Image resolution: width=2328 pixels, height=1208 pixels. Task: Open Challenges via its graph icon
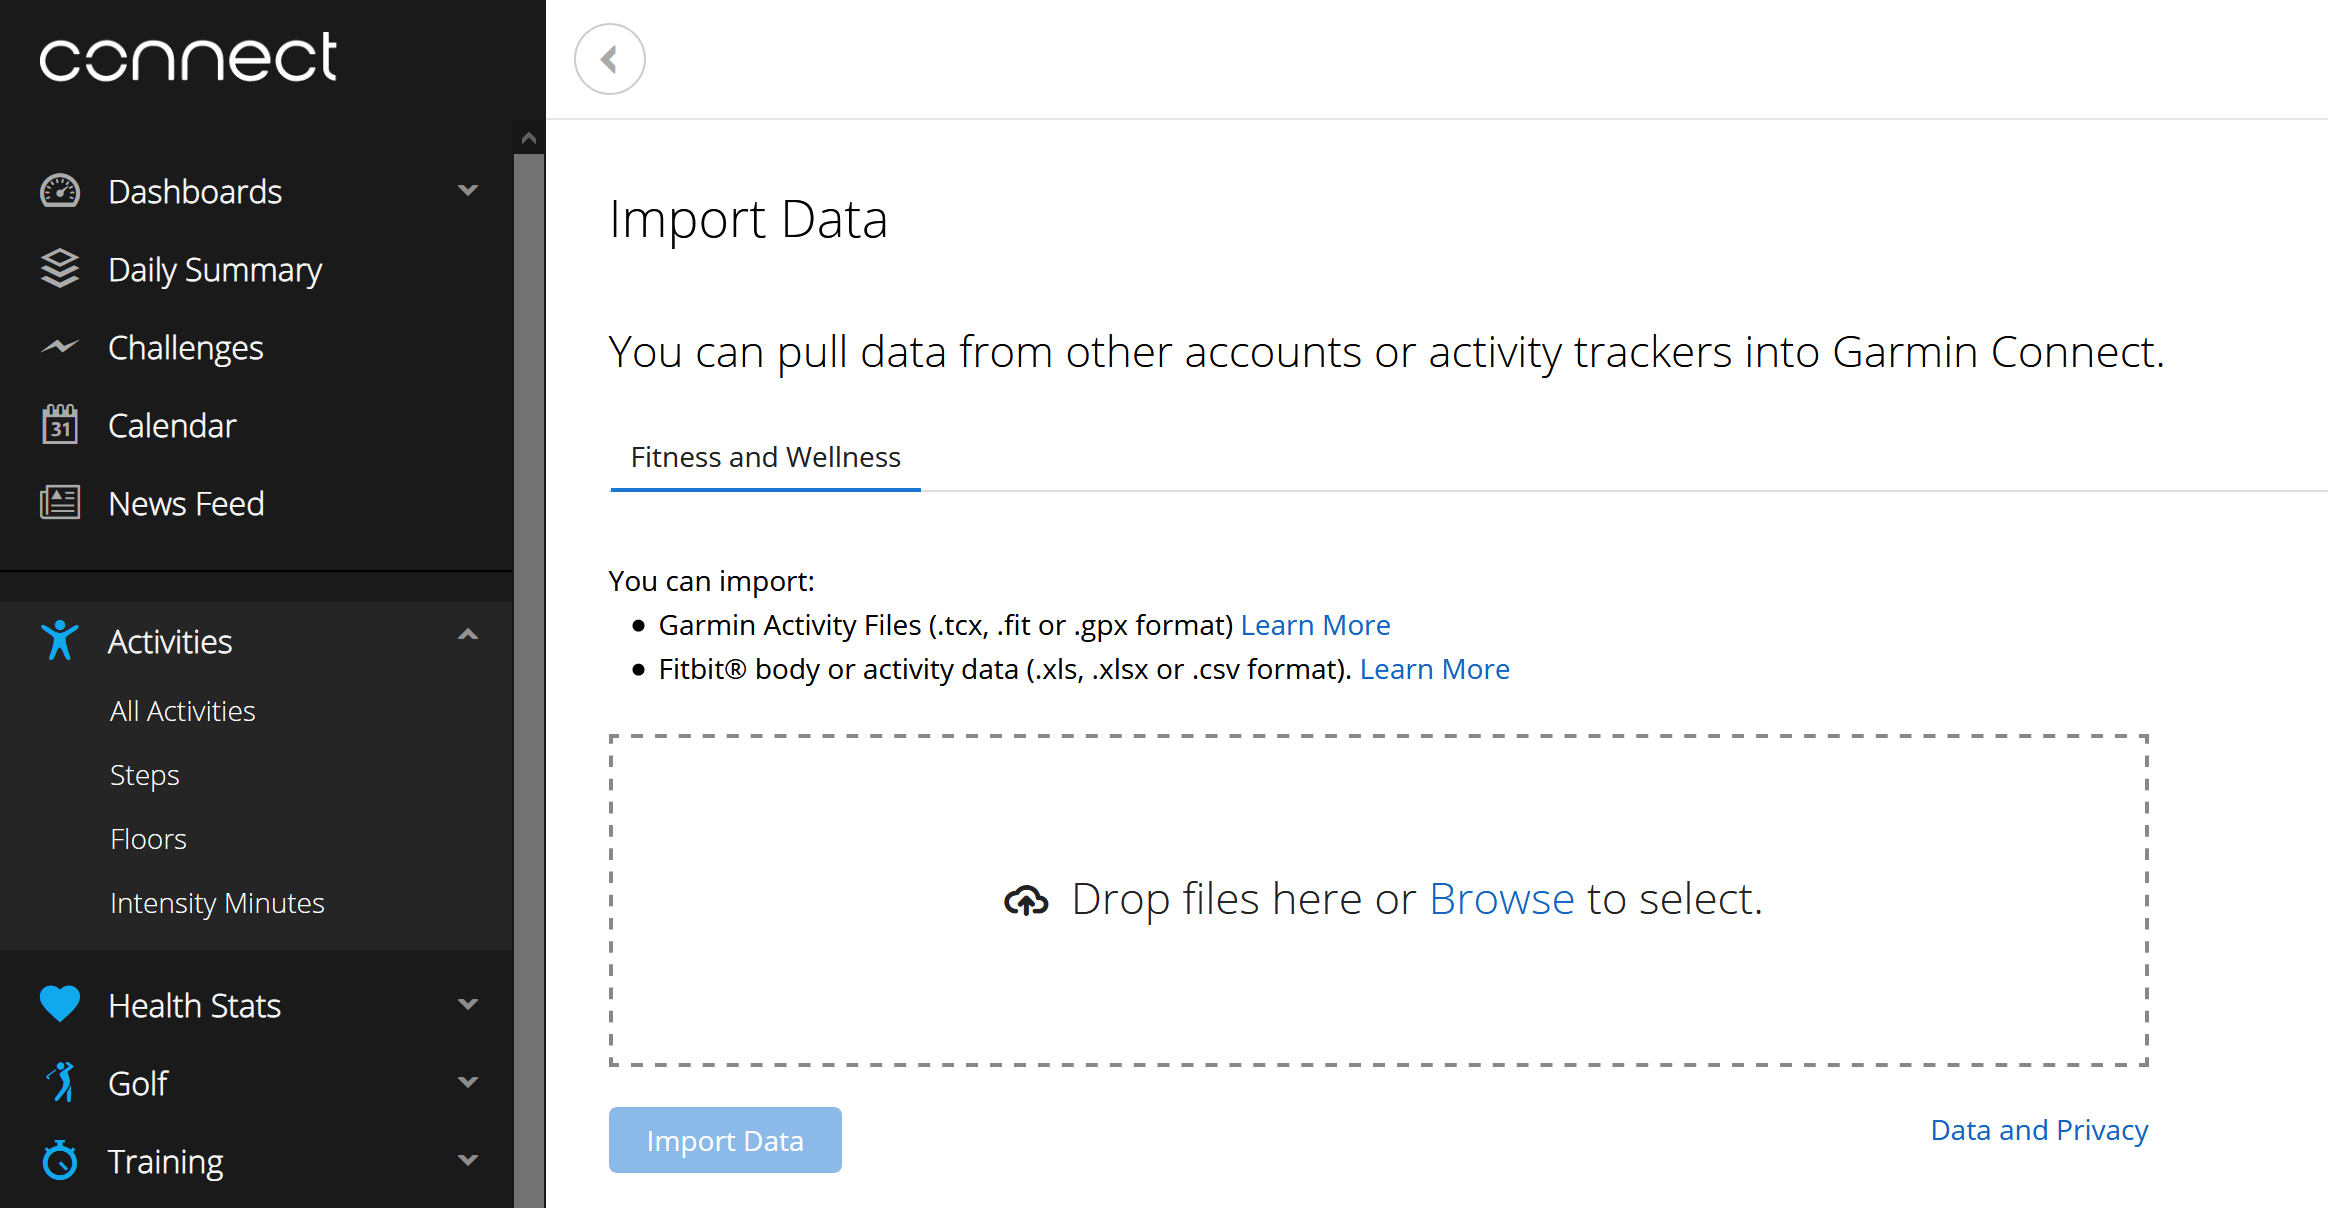60,346
